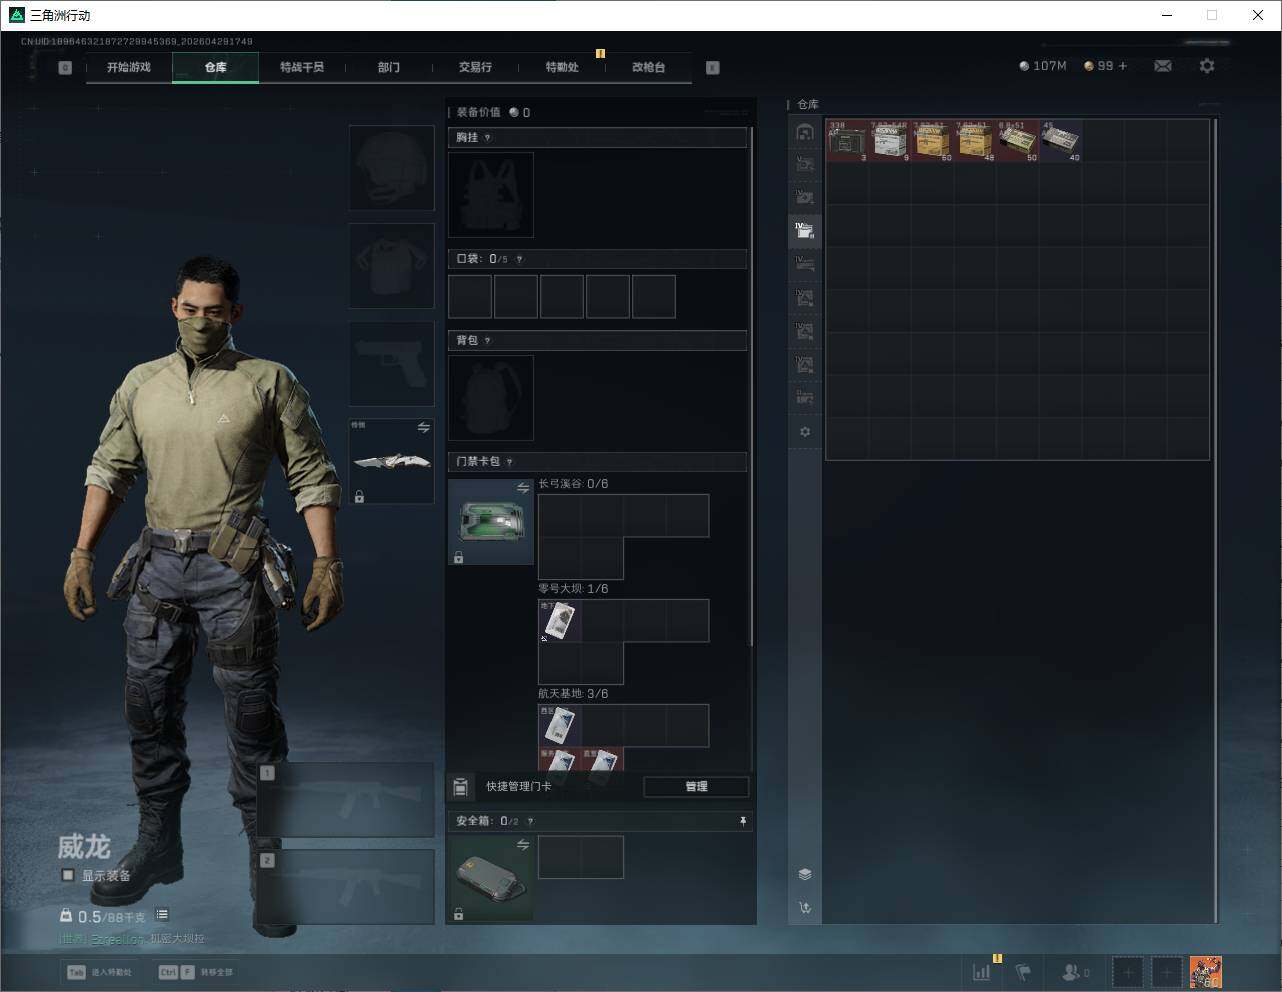Image resolution: width=1282 pixels, height=992 pixels.
Task: Select primary weapon slot 1
Action: click(x=346, y=800)
